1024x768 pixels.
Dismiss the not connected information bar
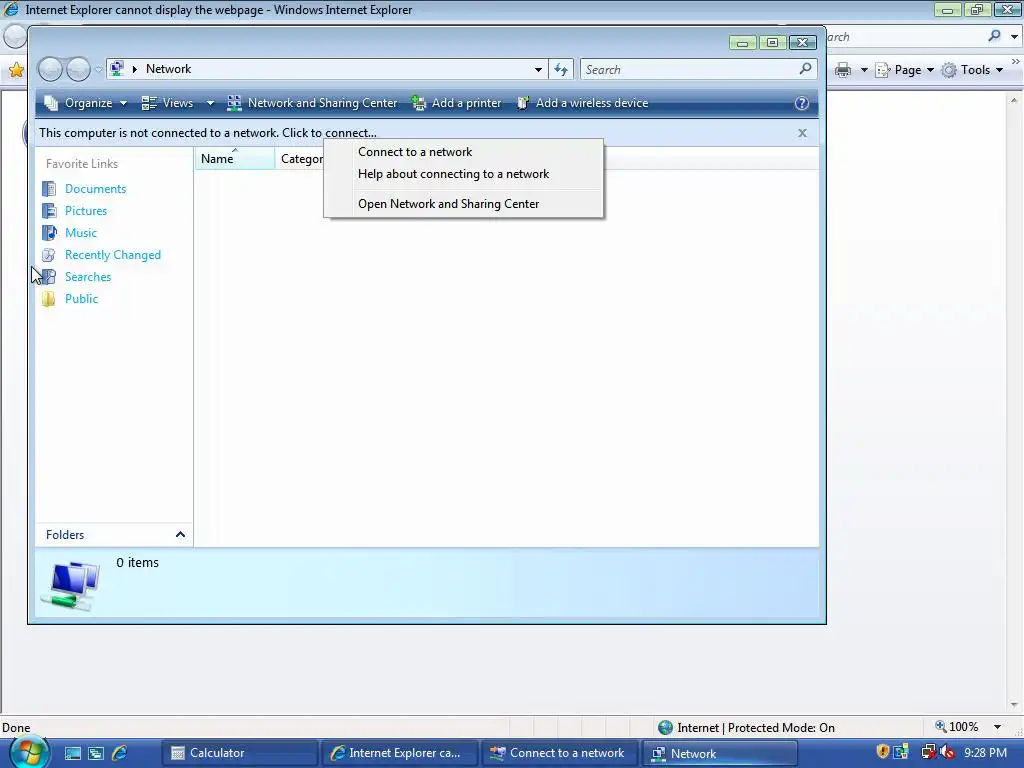coord(802,133)
